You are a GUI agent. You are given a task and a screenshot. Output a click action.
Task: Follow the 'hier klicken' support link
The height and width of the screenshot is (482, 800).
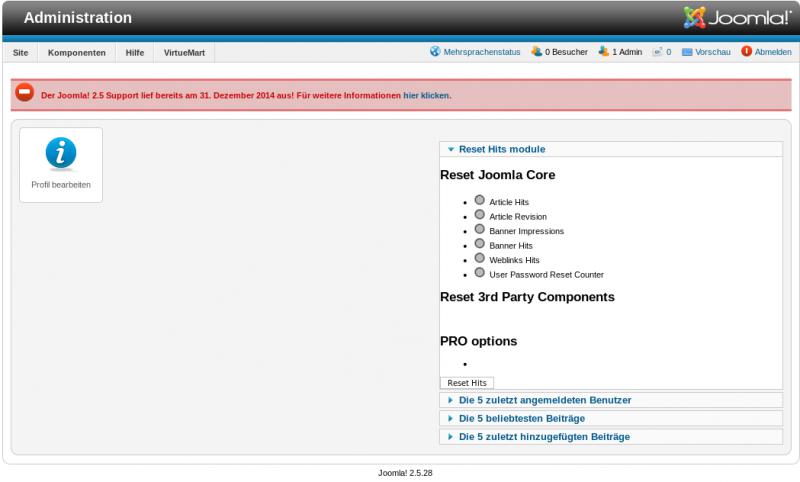point(426,96)
